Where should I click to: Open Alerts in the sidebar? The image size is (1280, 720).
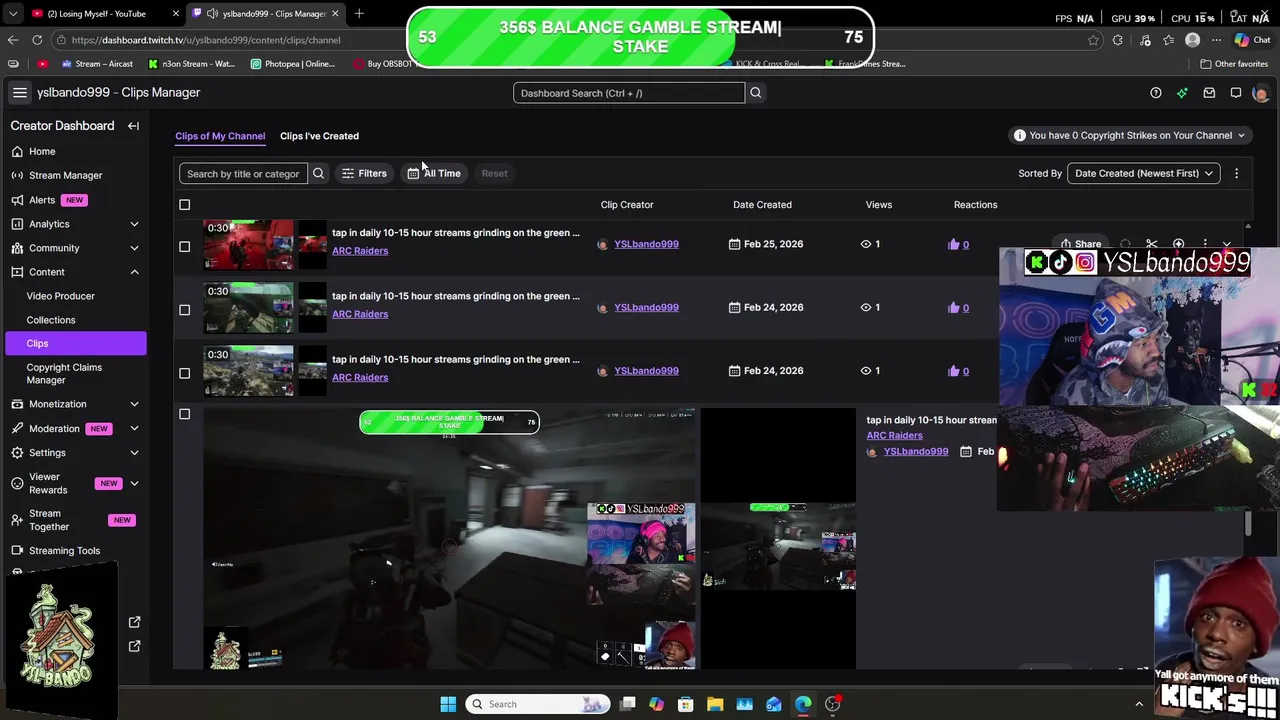point(42,200)
